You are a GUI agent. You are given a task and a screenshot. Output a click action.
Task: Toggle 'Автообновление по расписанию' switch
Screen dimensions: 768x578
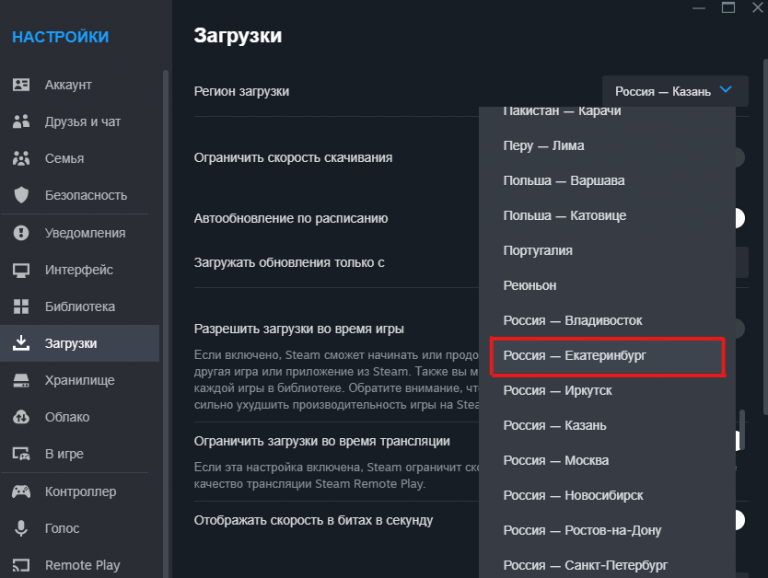point(738,218)
